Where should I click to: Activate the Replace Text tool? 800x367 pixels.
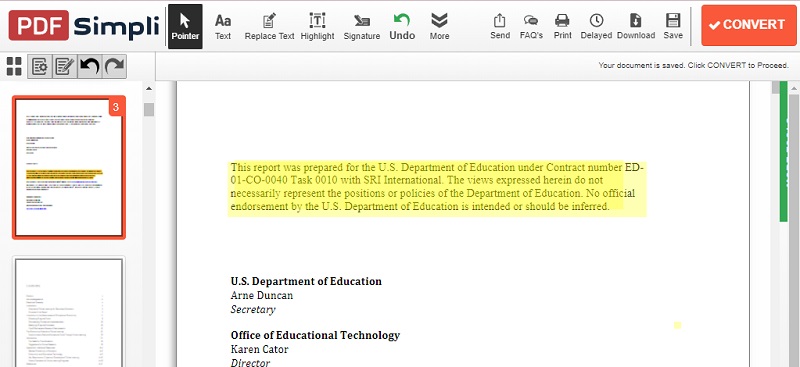click(x=269, y=27)
